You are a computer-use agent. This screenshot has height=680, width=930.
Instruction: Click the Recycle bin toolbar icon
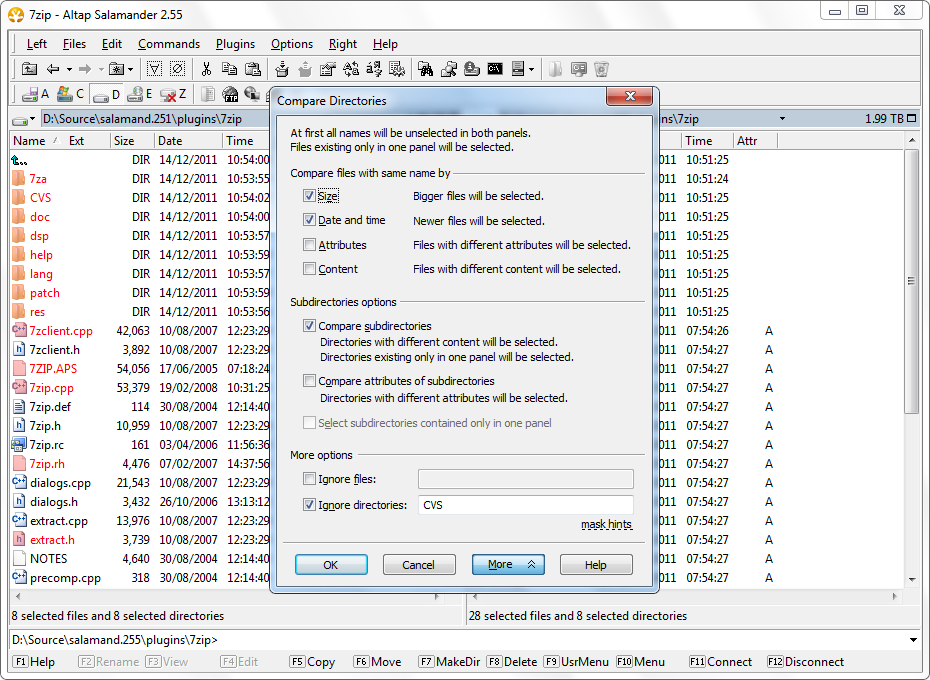[601, 69]
